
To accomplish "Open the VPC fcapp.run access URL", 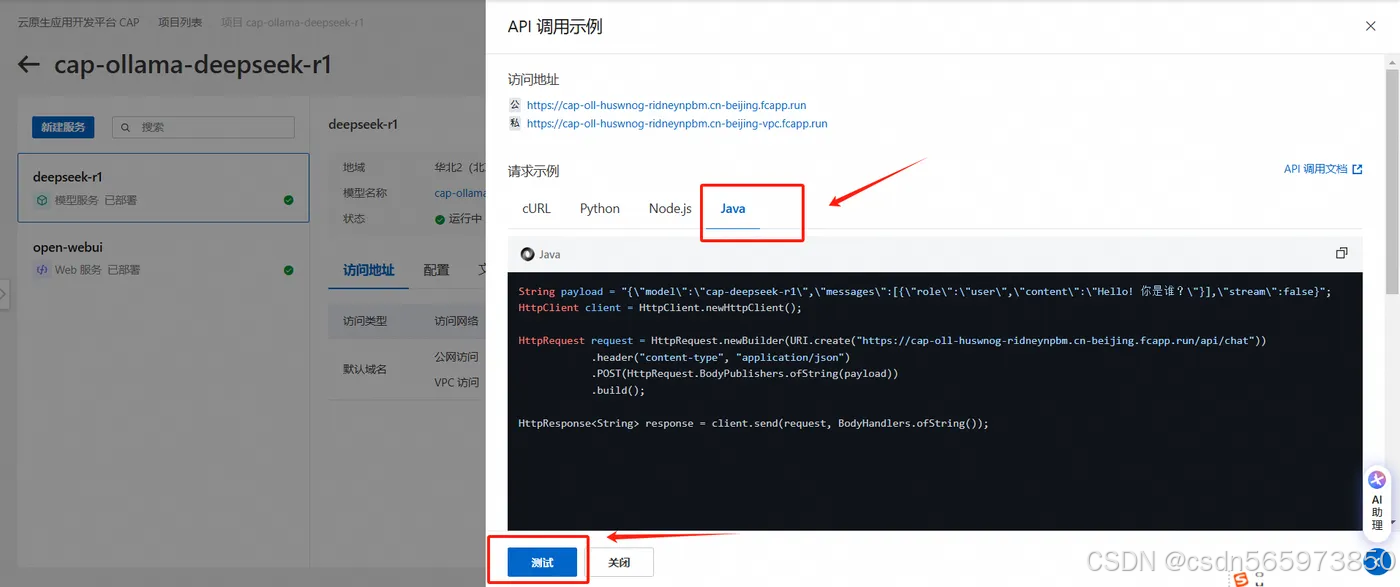I will pos(677,124).
